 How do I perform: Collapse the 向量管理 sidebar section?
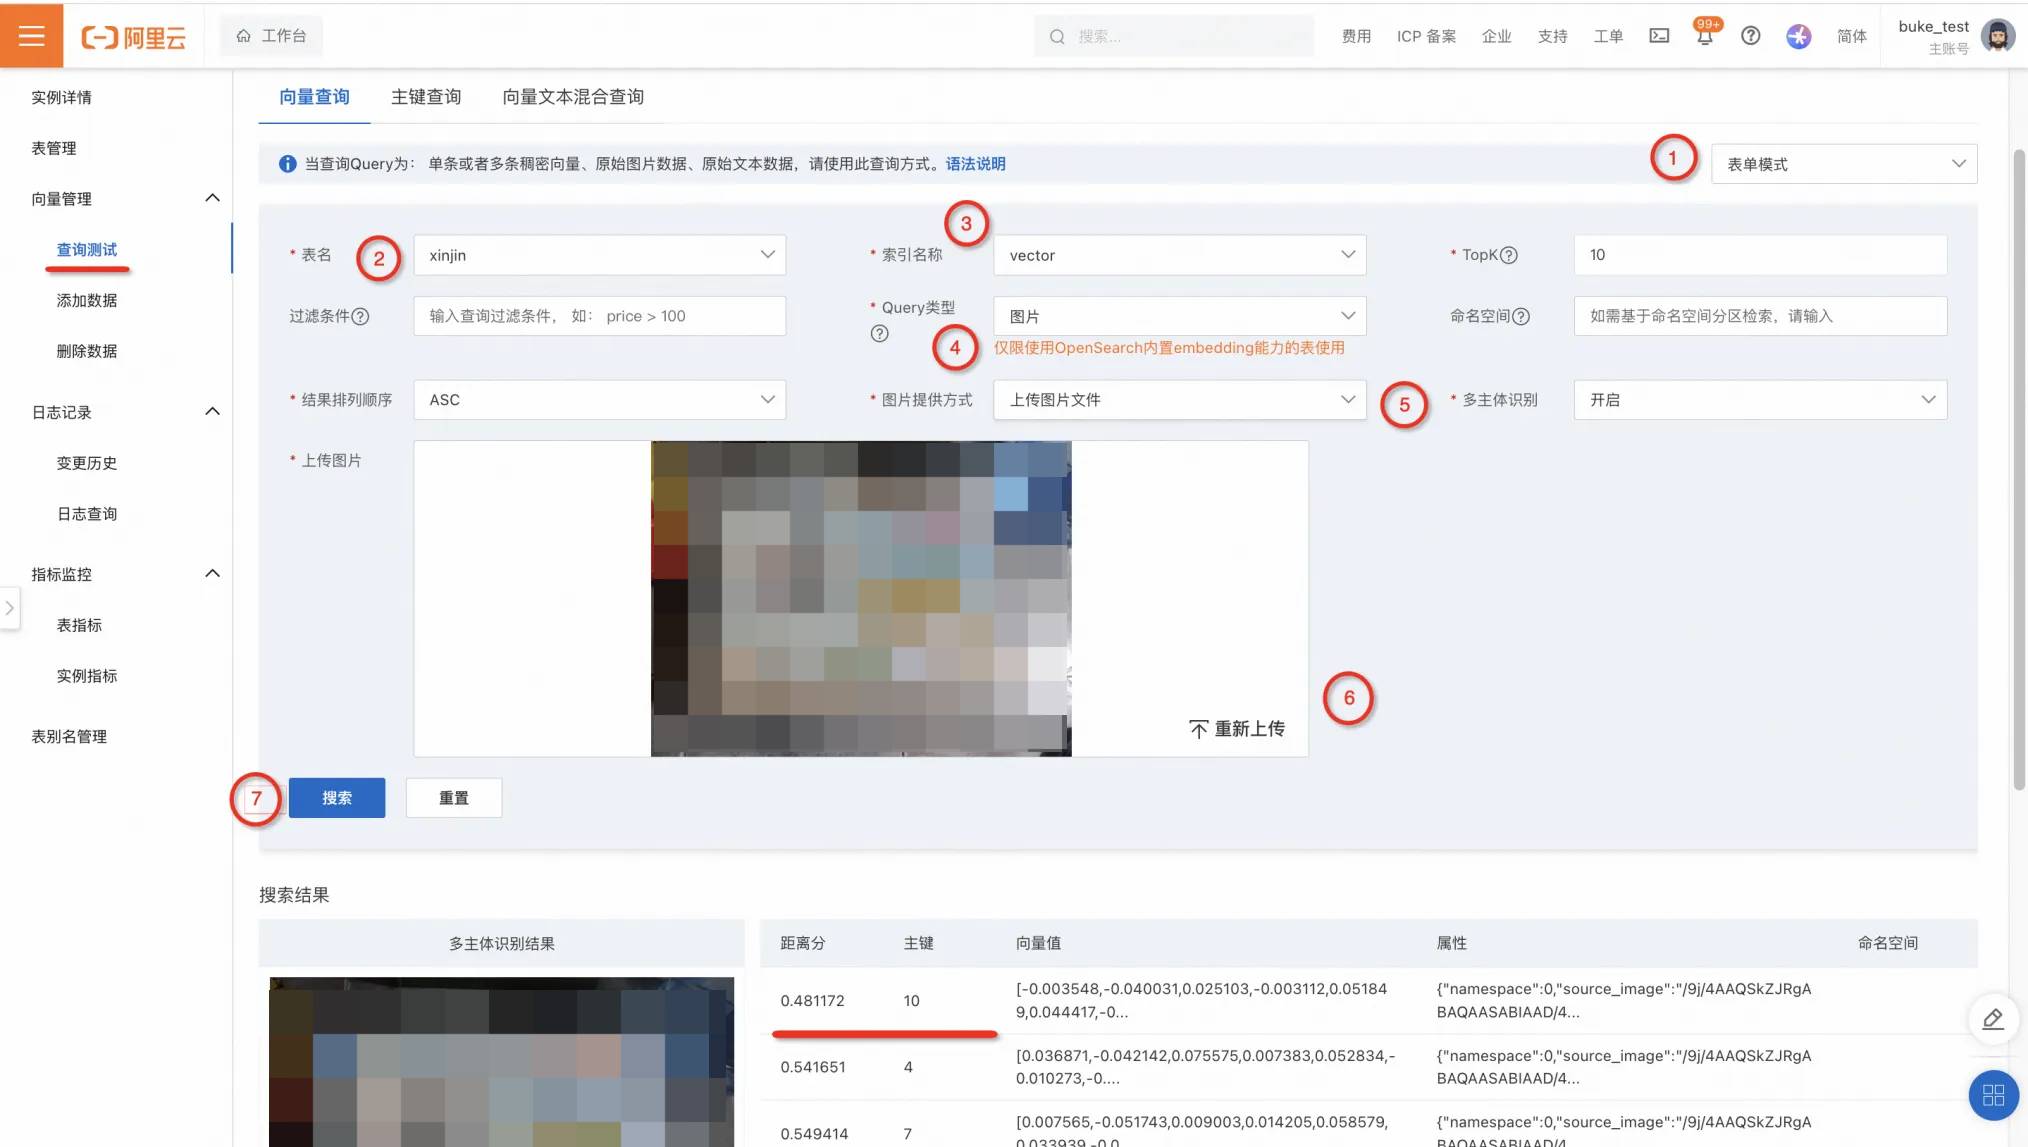point(212,198)
